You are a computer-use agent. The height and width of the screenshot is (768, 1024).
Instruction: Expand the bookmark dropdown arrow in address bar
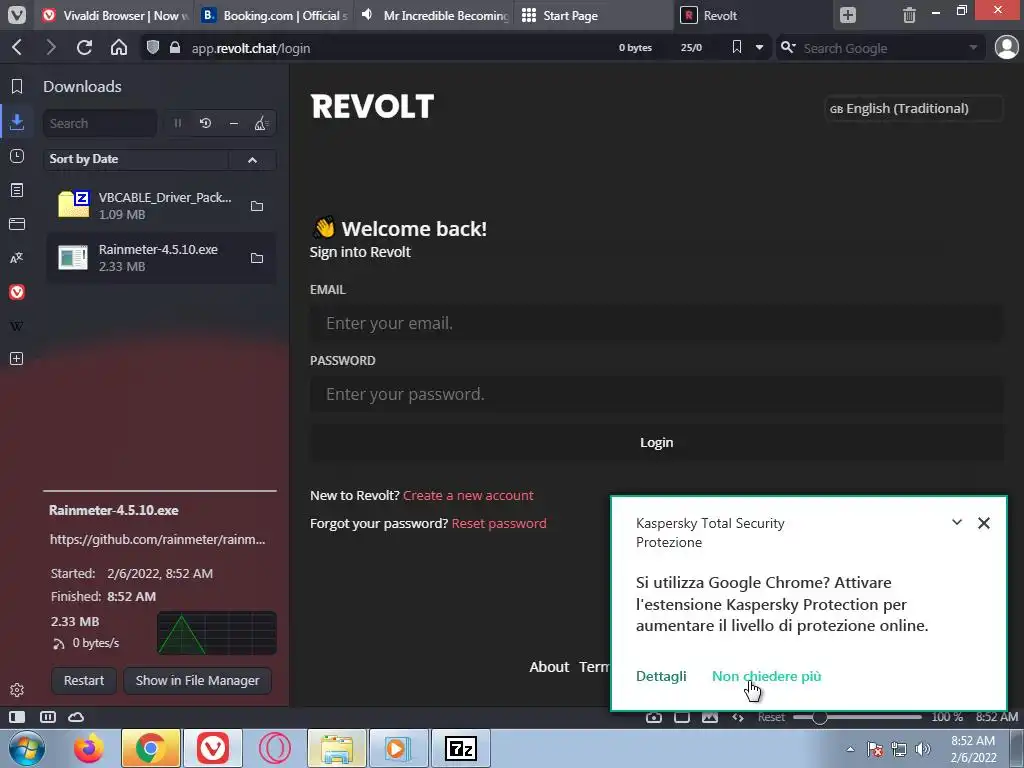coord(760,47)
